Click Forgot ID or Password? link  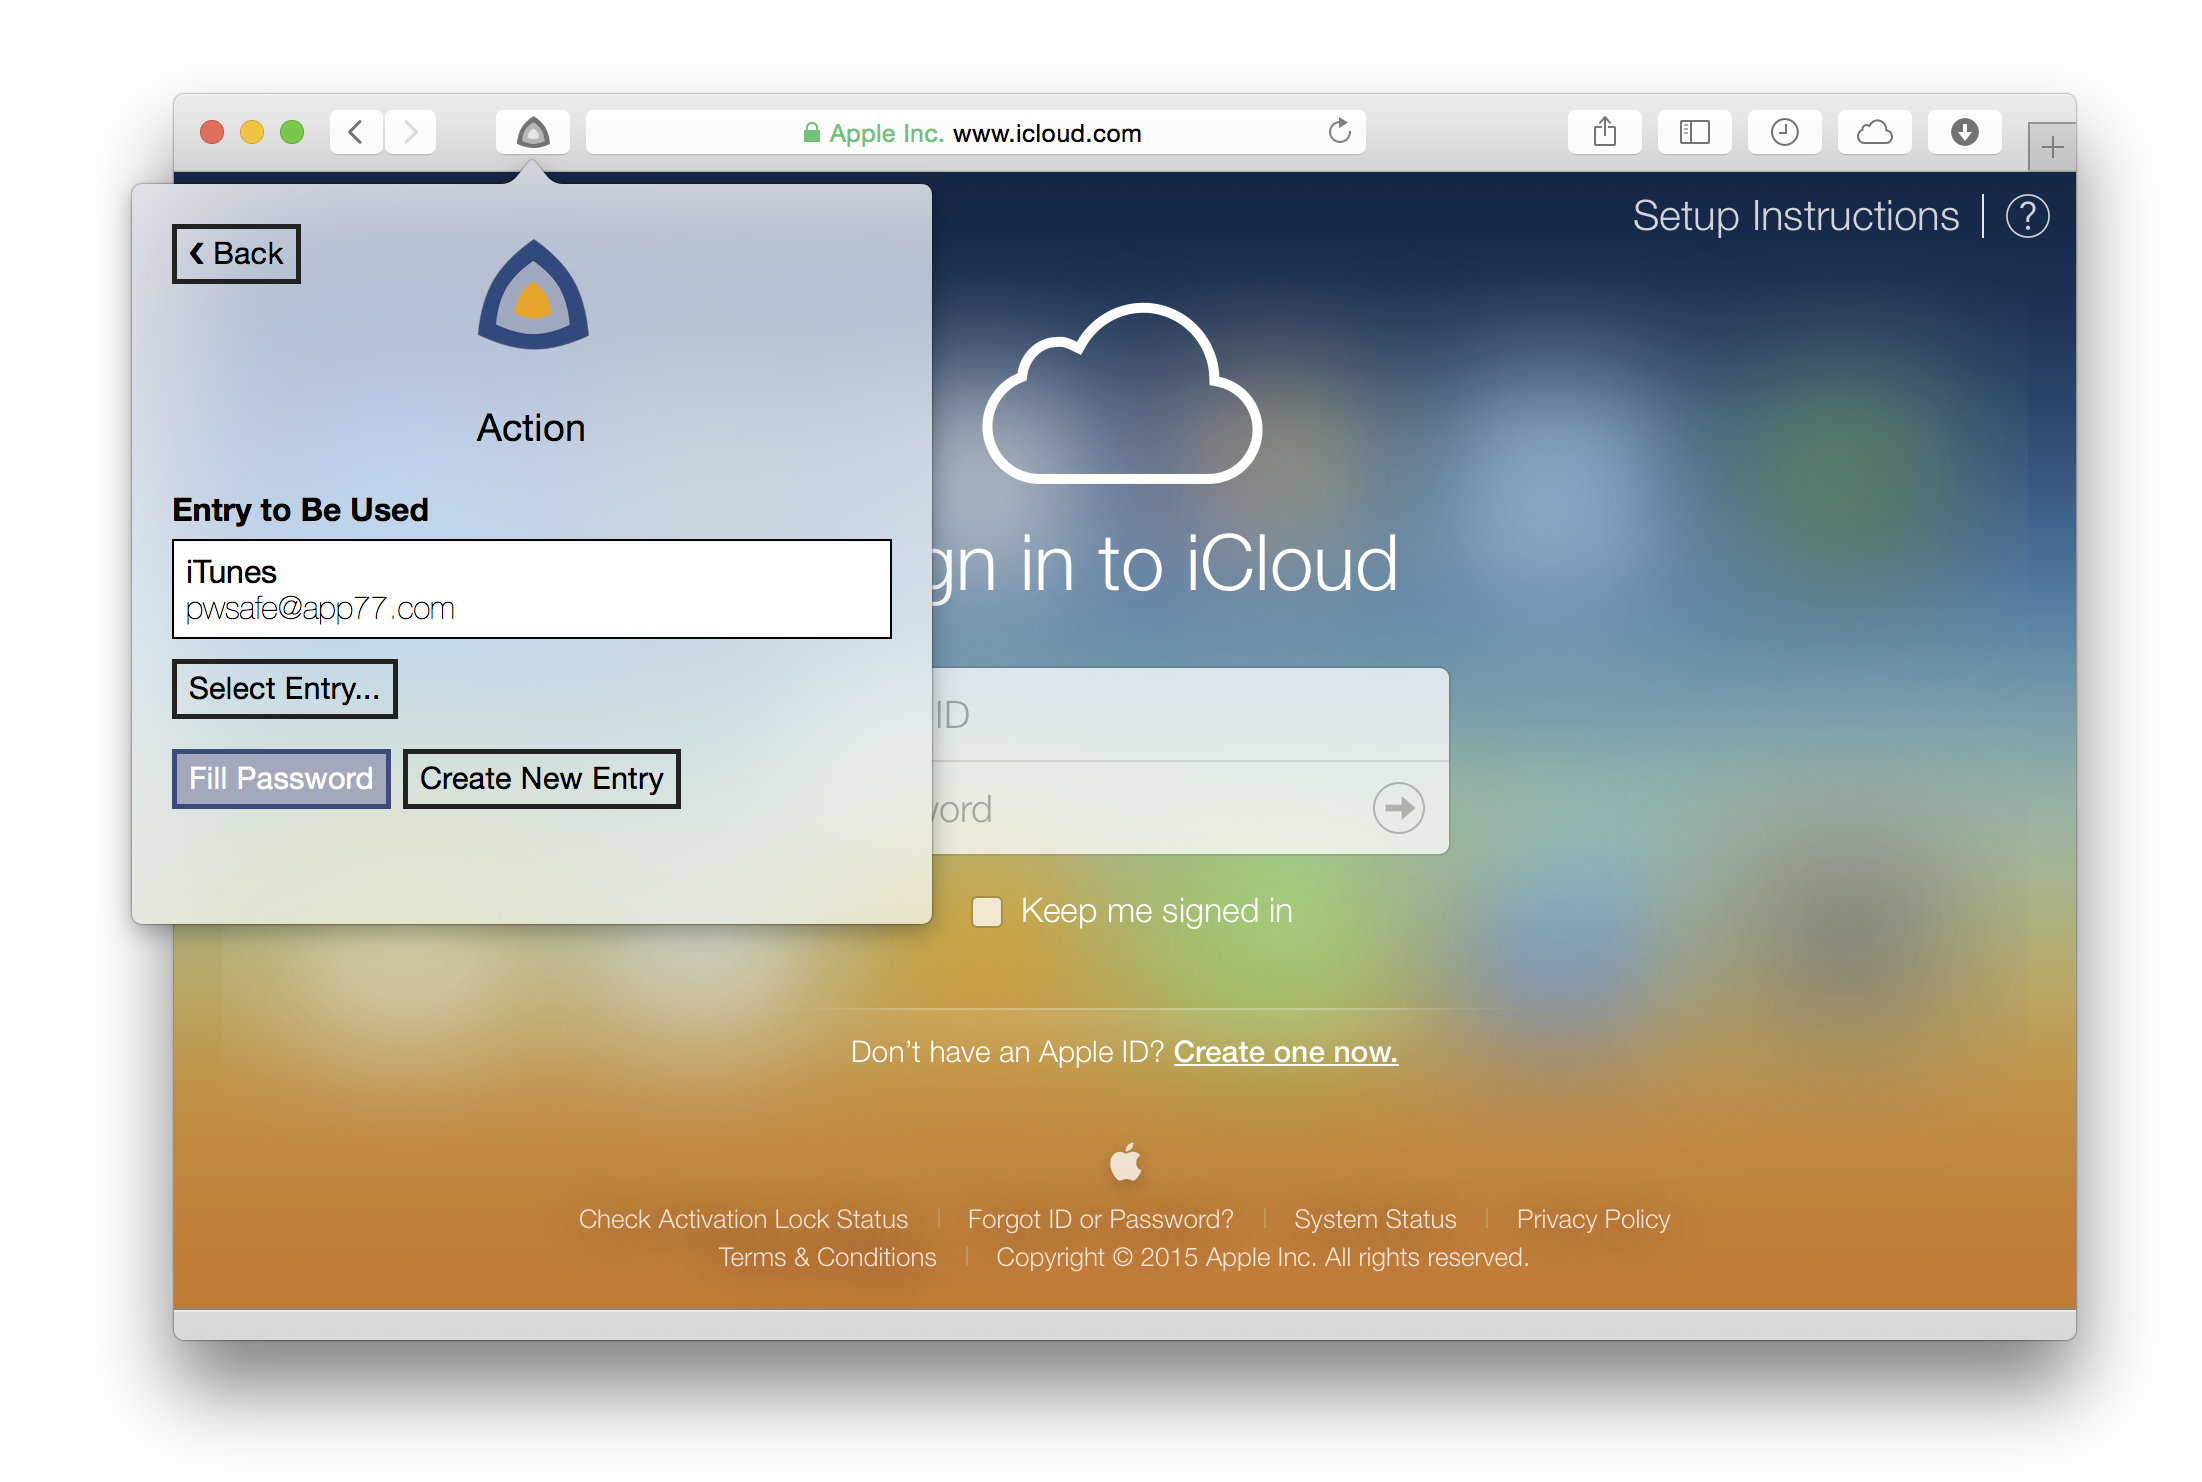pos(1101,1219)
